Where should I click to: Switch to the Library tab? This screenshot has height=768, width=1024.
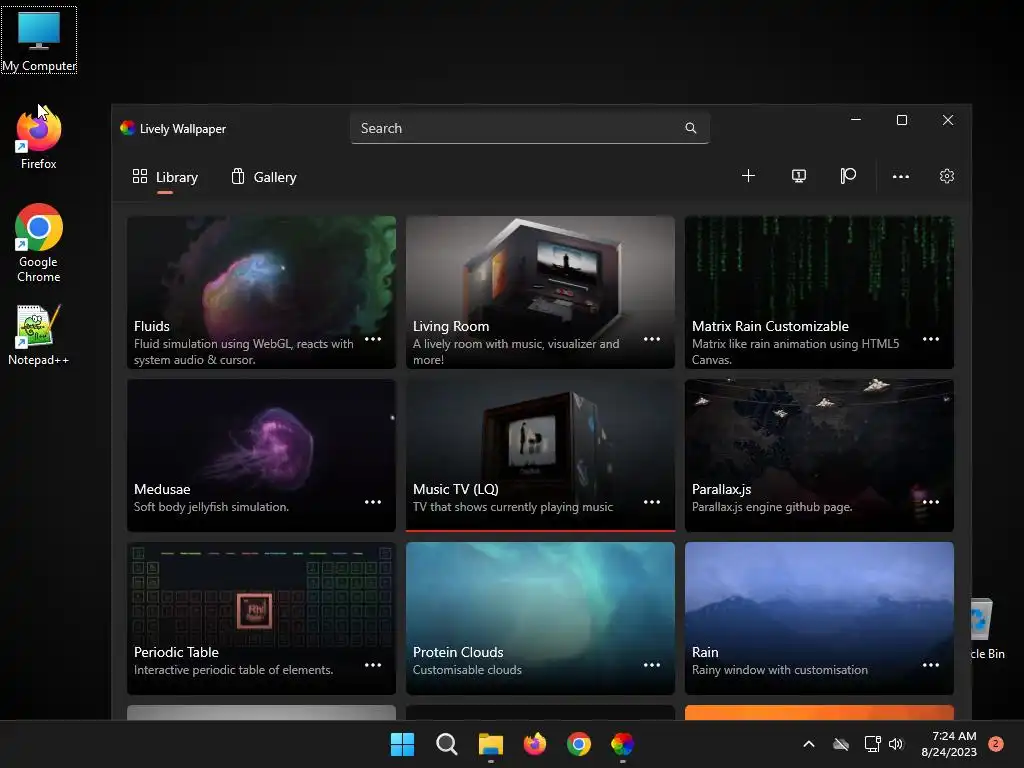click(x=165, y=177)
